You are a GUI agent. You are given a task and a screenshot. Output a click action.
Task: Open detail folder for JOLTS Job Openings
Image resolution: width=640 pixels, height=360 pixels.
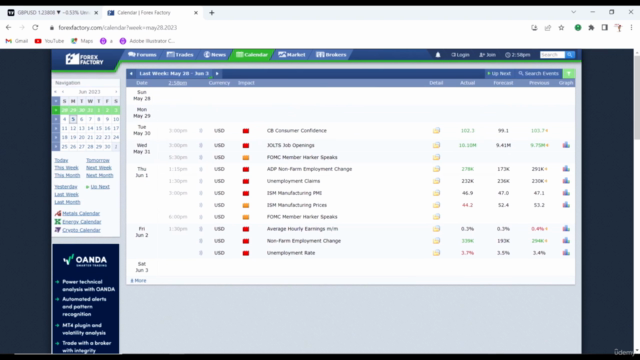coord(436,145)
